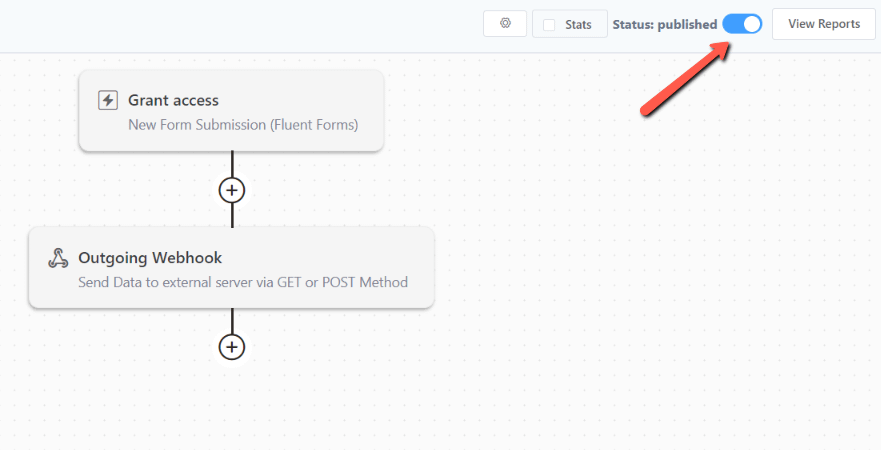
Task: Click connector line under Outgoing Webhook card
Action: pyautogui.click(x=232, y=321)
